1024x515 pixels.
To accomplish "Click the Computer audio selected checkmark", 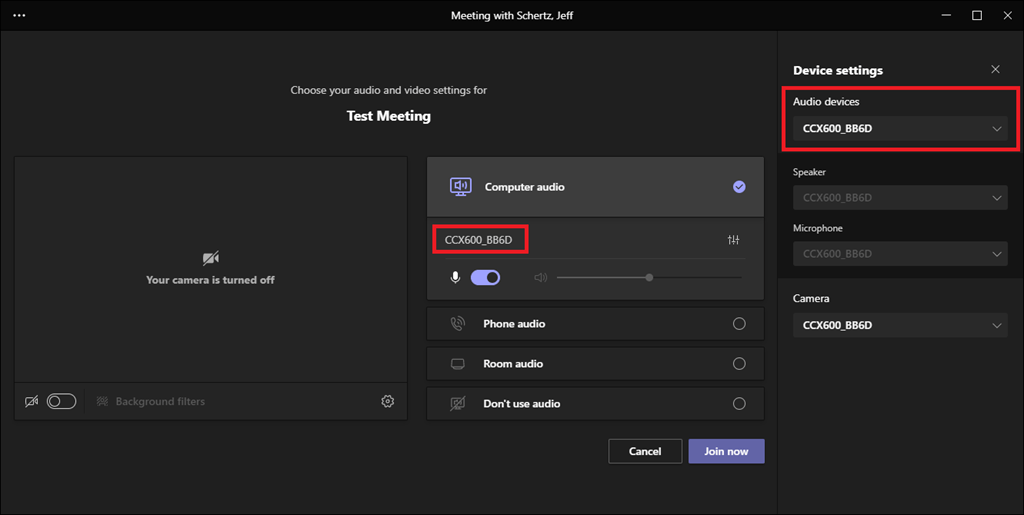I will [x=739, y=187].
